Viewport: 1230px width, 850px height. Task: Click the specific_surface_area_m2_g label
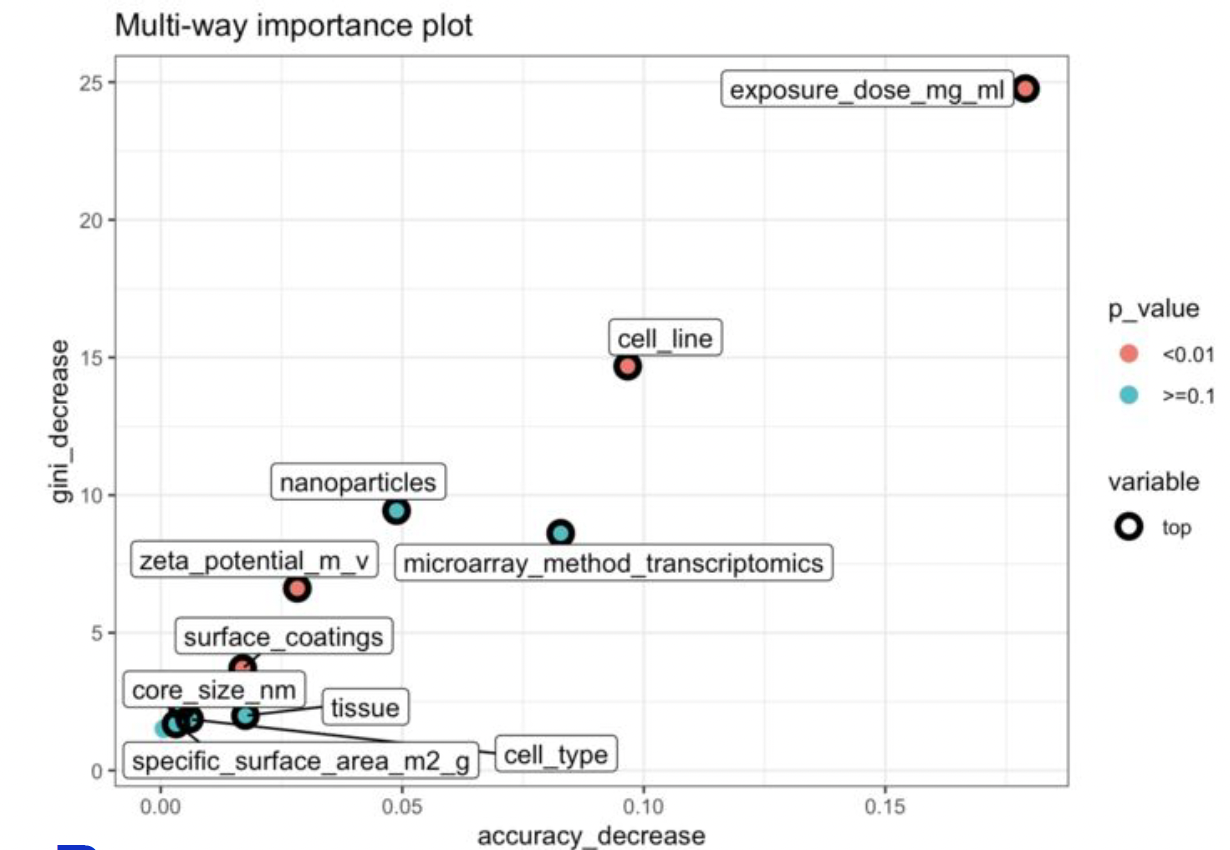coord(300,762)
